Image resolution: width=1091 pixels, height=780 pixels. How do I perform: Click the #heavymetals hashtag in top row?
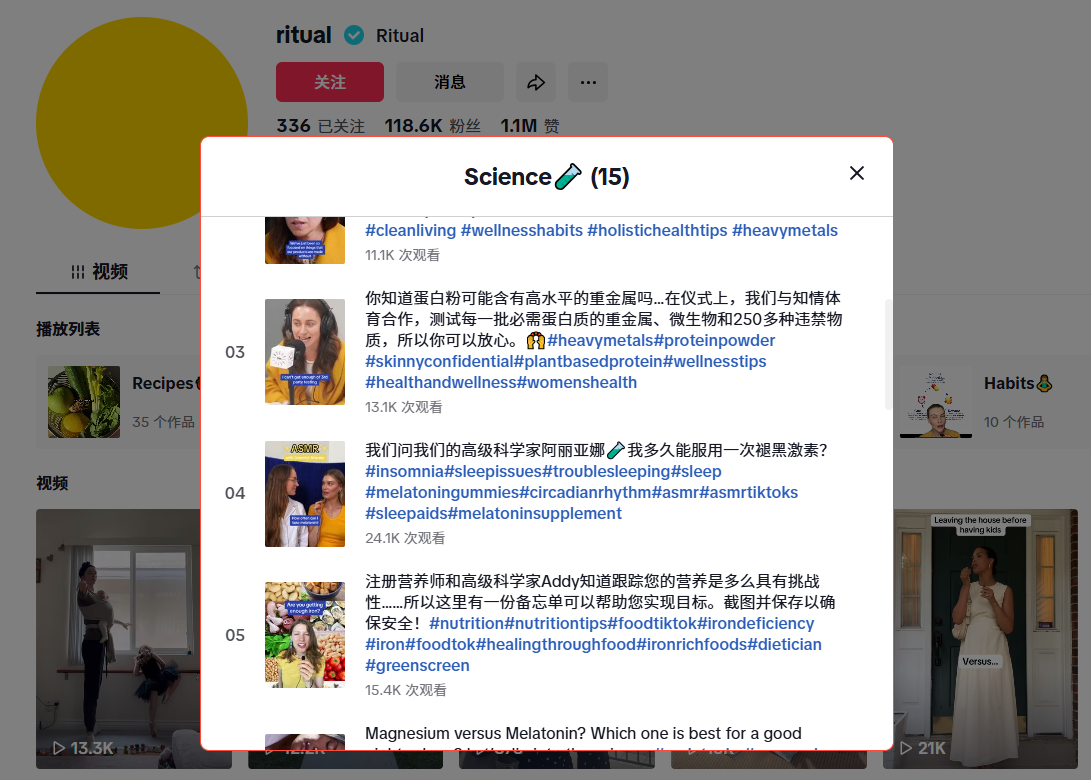pos(785,230)
